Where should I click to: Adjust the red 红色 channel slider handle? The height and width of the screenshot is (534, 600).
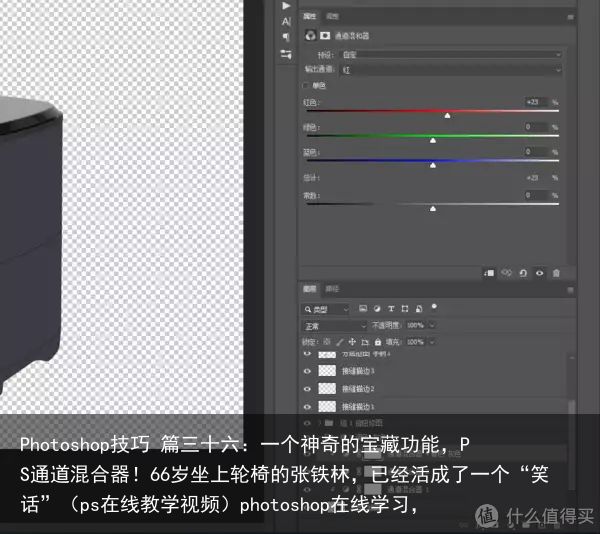point(447,116)
